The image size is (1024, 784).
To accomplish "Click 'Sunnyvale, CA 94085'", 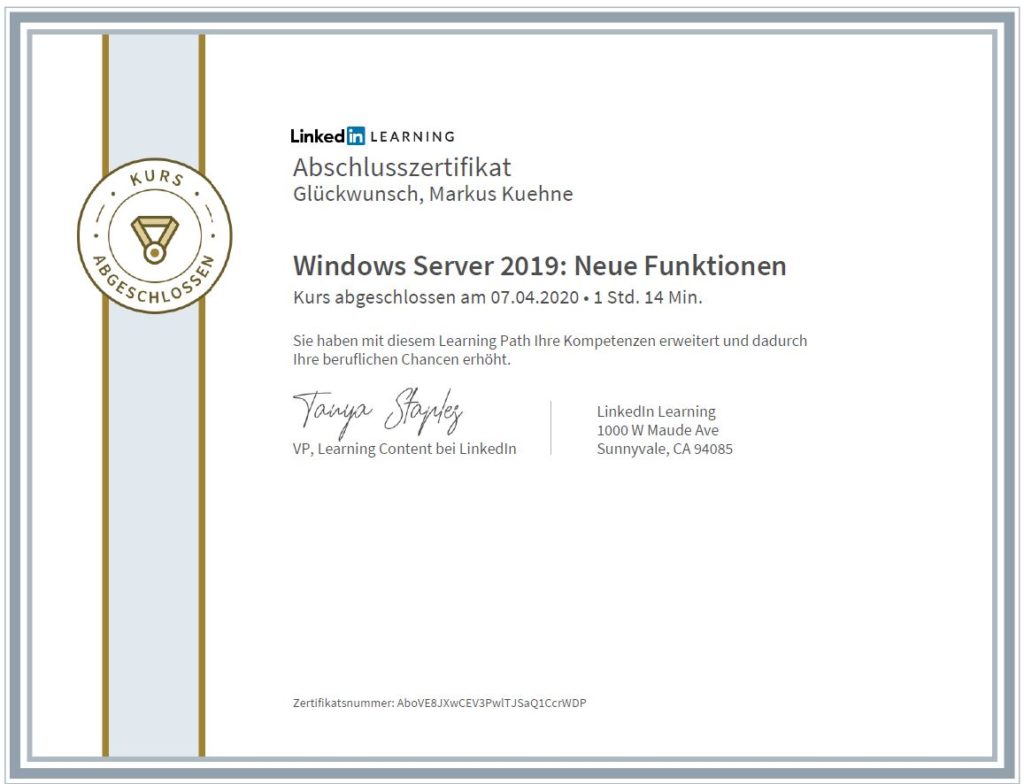I will click(665, 449).
